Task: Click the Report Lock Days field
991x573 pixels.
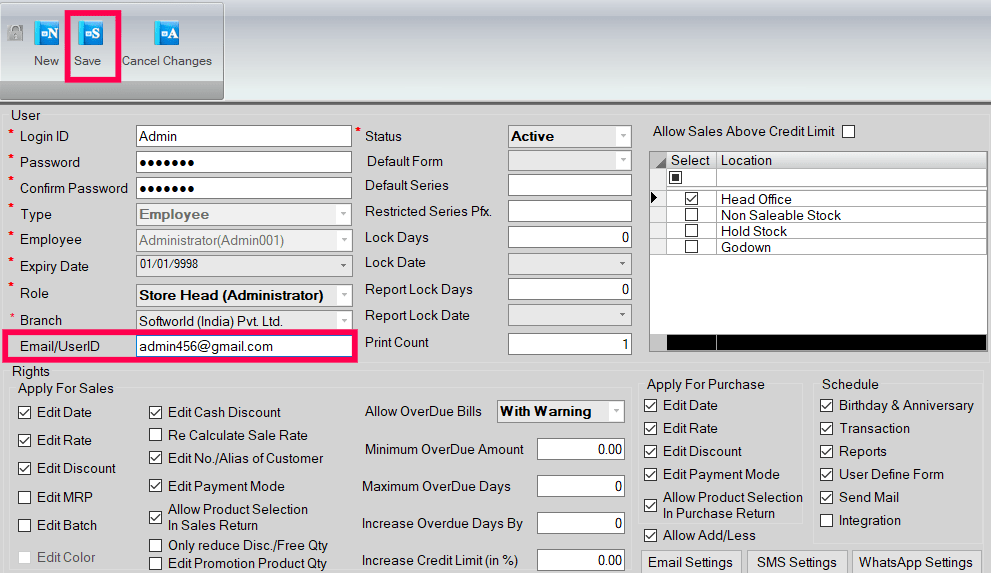Action: (x=569, y=289)
